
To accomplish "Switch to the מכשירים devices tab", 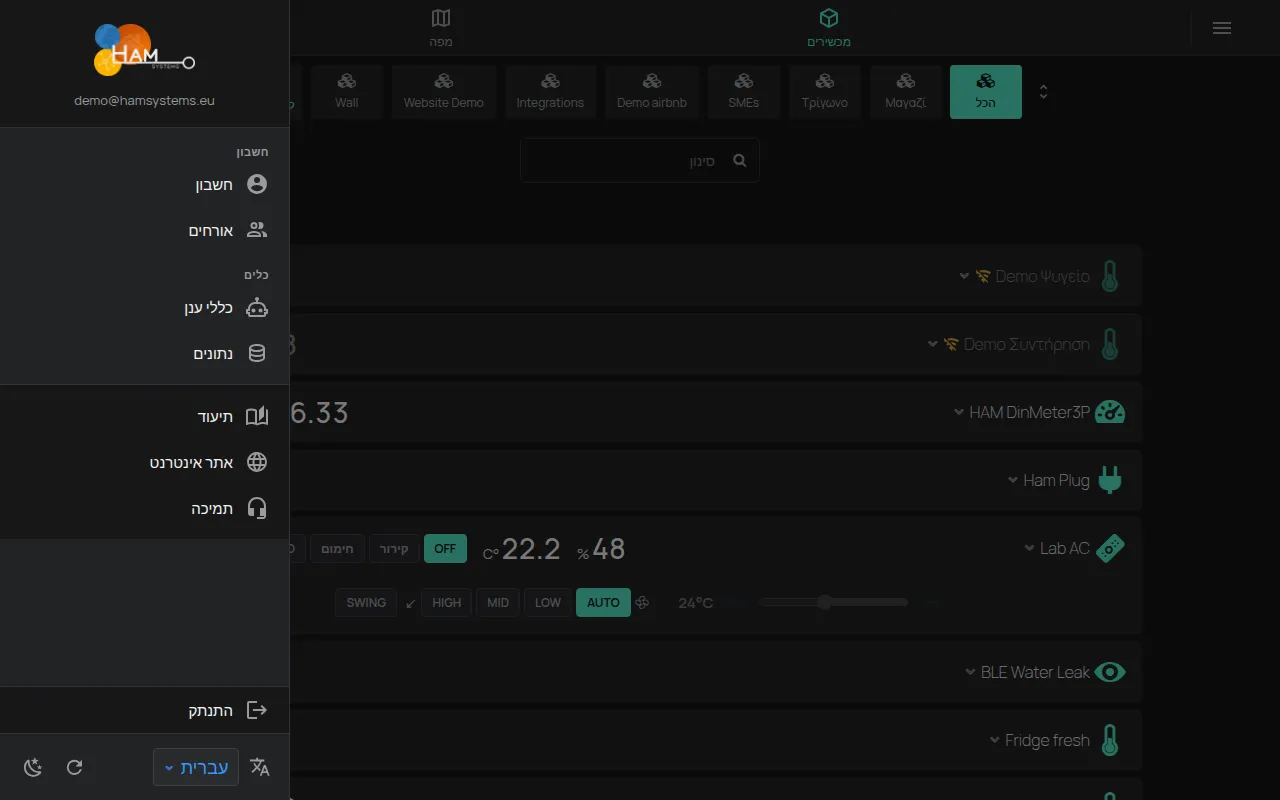I will coord(829,28).
